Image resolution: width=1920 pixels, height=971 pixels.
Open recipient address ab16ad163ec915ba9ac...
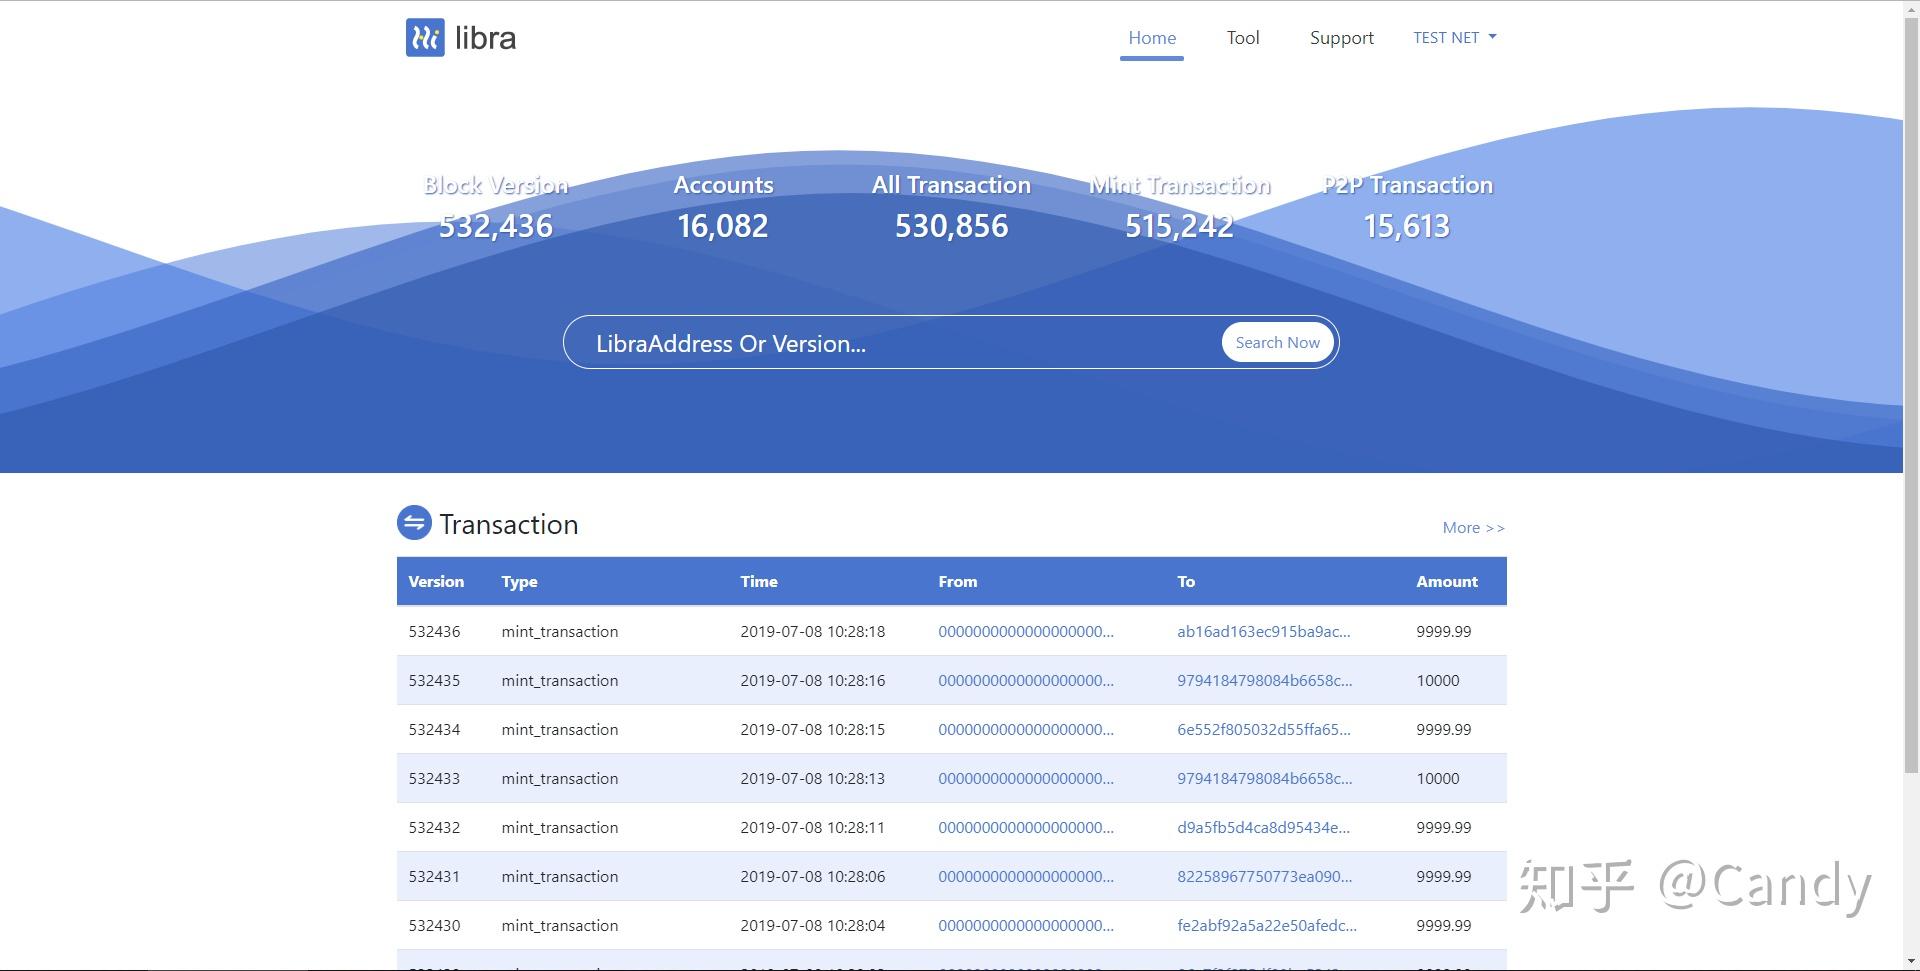coord(1263,632)
